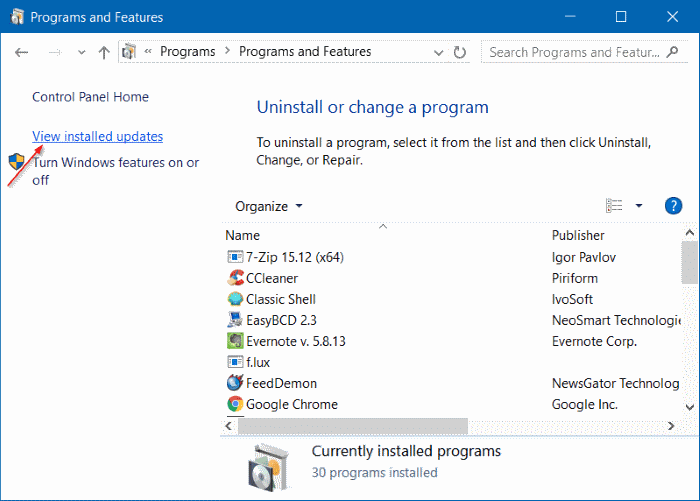Viewport: 700px width, 501px height.
Task: Click Google Inc. publisher cell
Action: [585, 404]
